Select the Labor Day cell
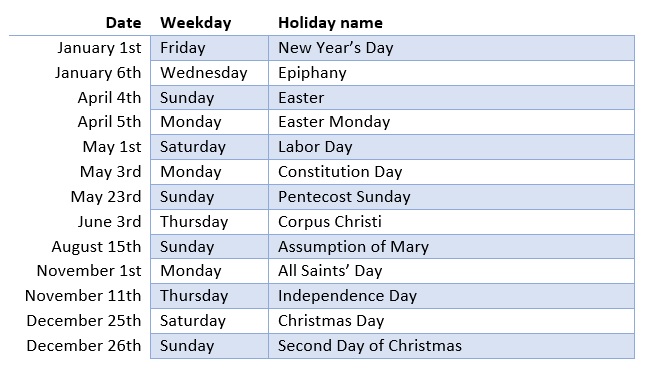The image size is (653, 369). pos(451,147)
